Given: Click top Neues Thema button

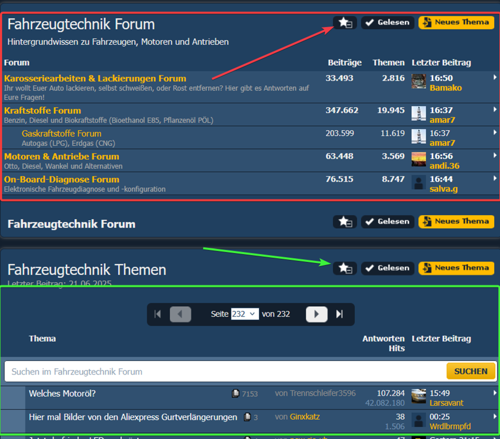Looking at the screenshot, I should (456, 23).
